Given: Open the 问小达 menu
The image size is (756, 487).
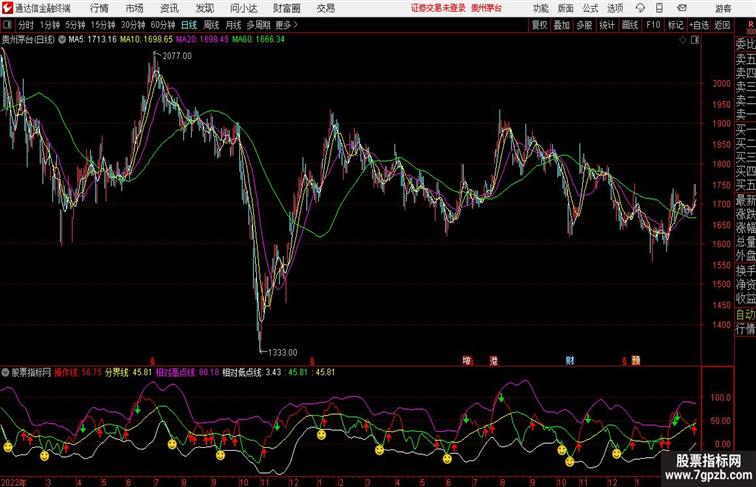Looking at the screenshot, I should point(243,8).
